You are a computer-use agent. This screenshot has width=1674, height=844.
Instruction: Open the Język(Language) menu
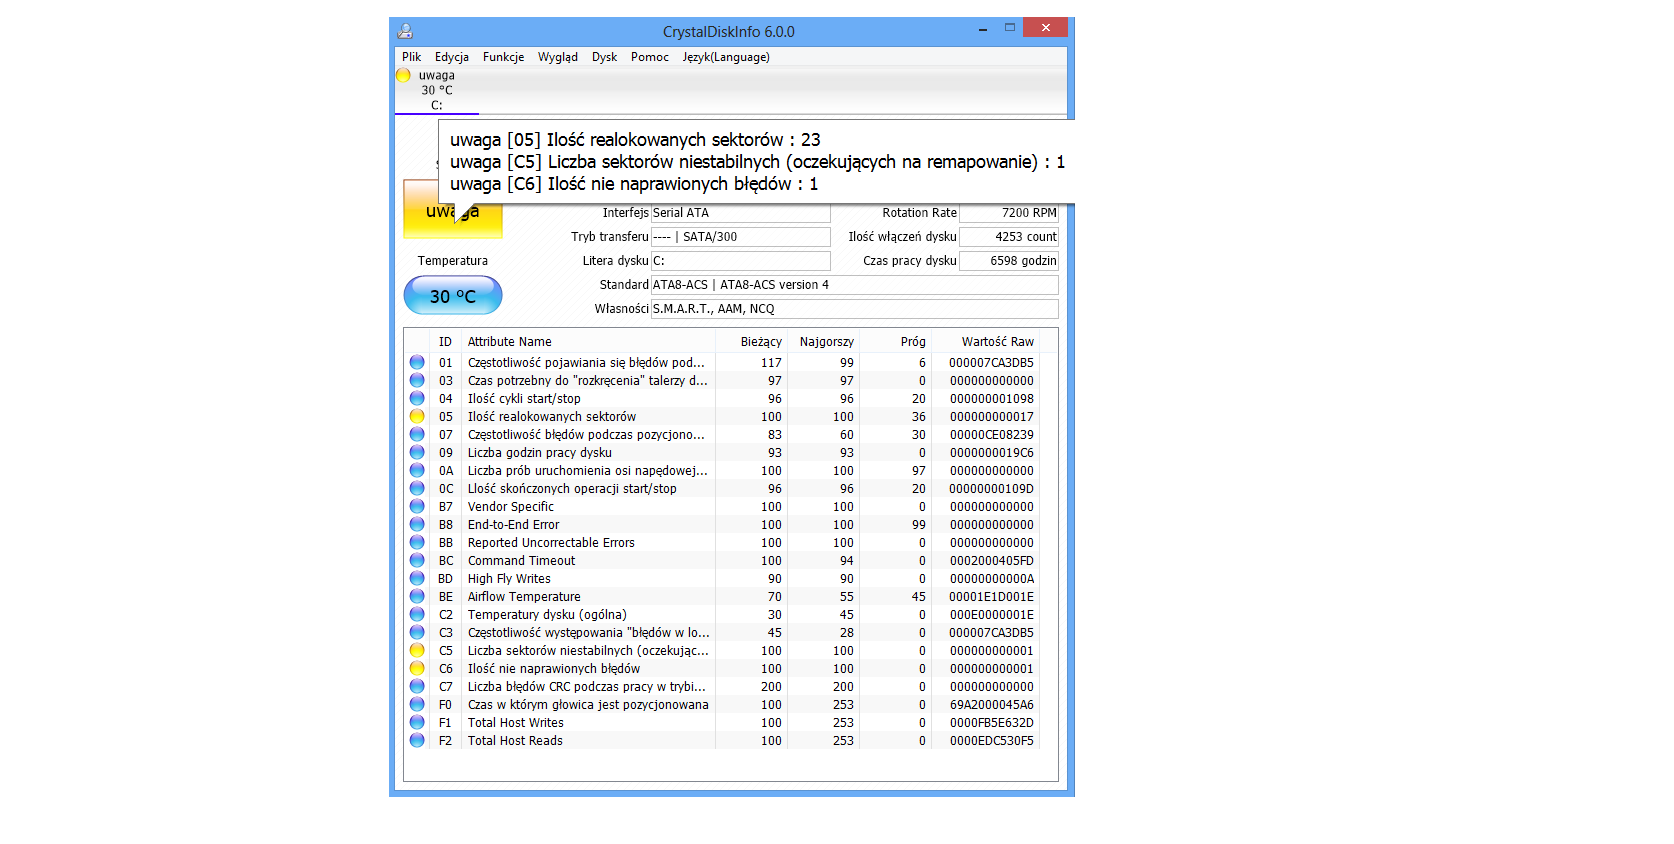(726, 57)
